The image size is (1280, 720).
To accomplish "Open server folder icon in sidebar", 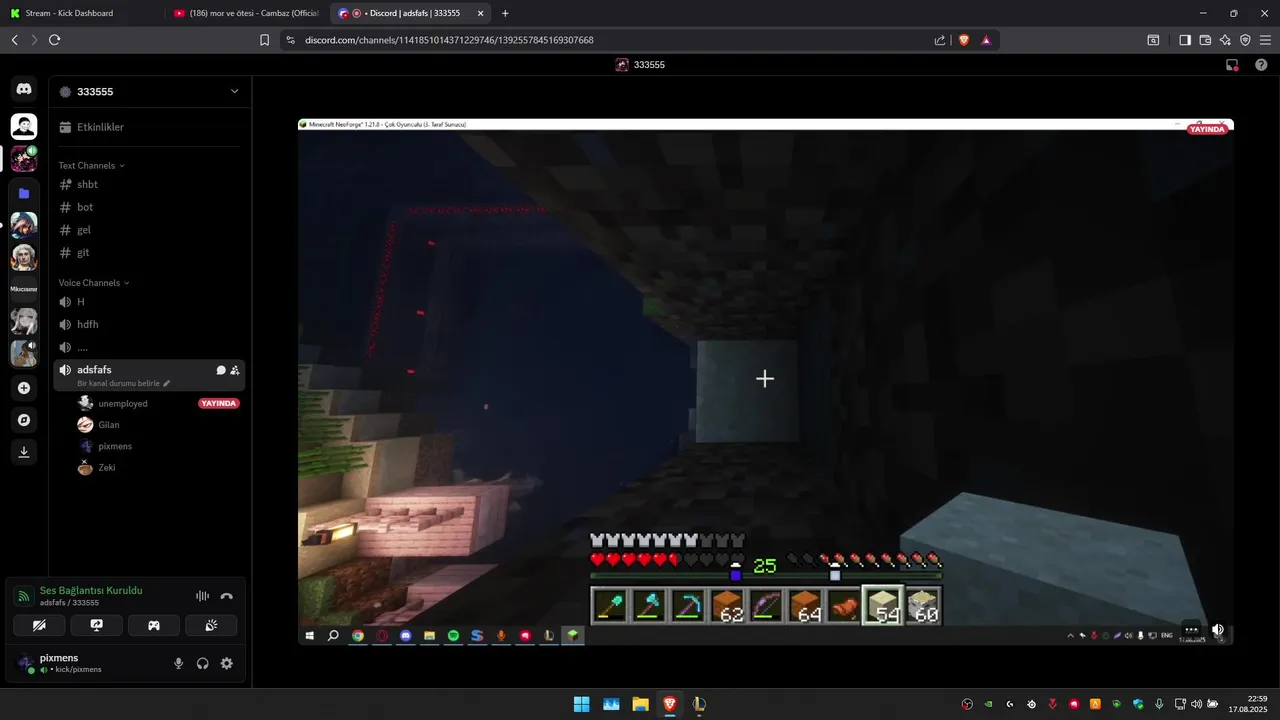I will (24, 192).
